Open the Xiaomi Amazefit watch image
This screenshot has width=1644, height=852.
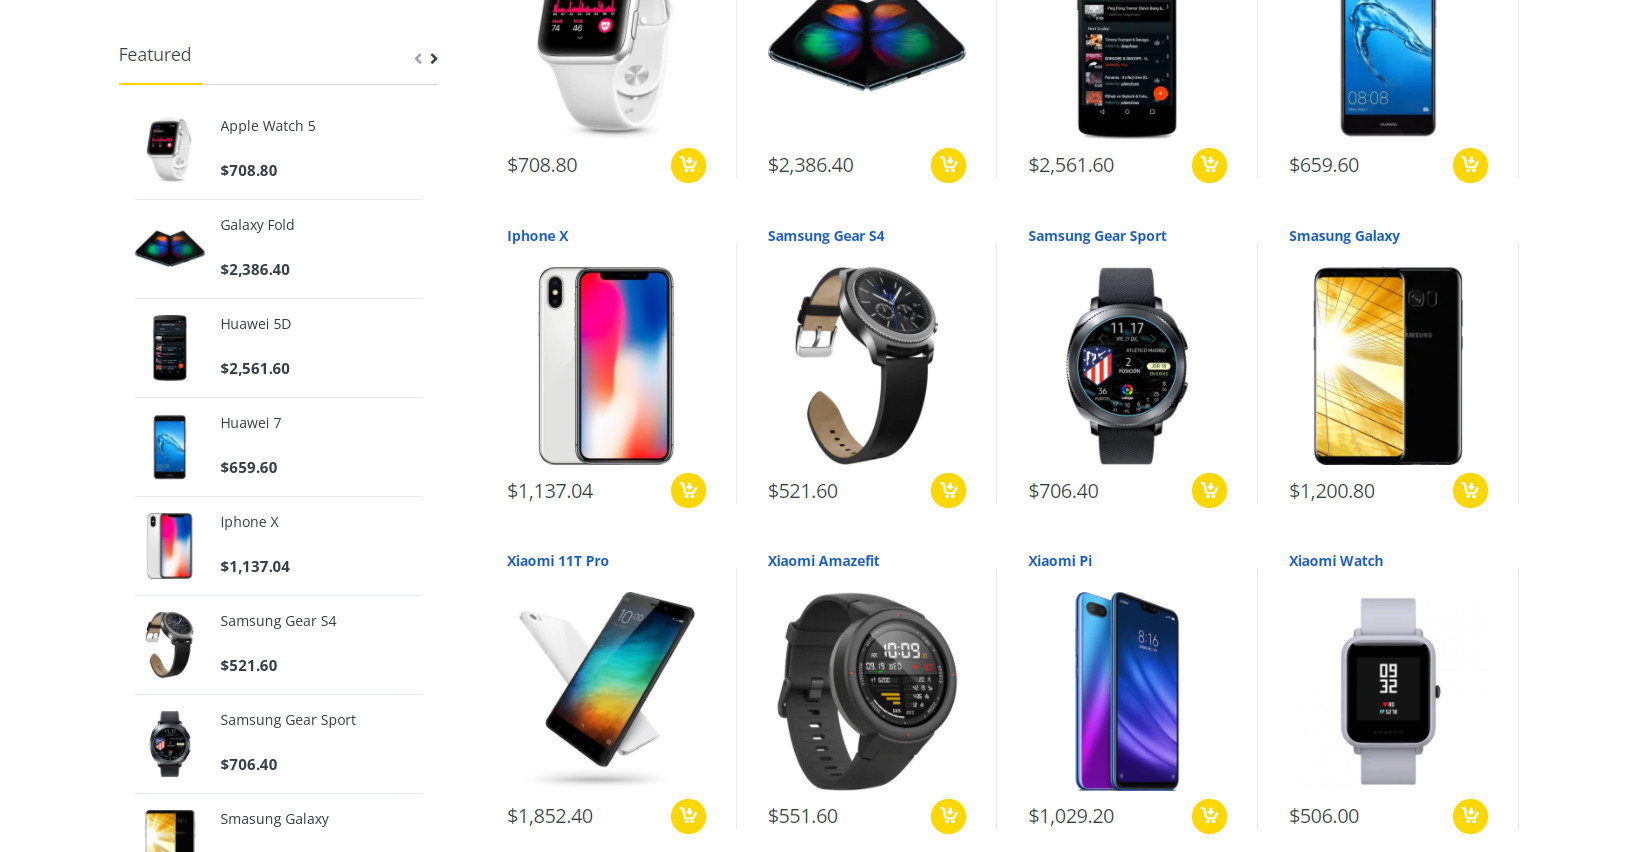[x=866, y=691]
